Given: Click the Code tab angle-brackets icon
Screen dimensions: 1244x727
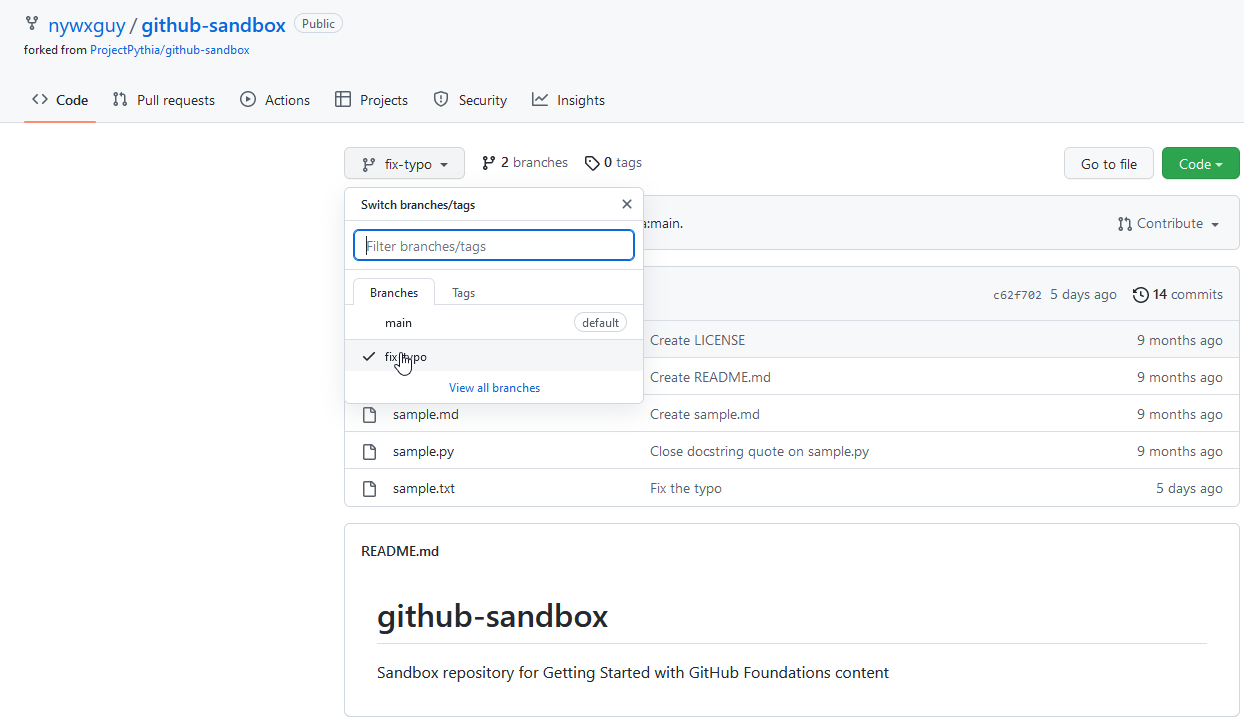Looking at the screenshot, I should pos(40,100).
